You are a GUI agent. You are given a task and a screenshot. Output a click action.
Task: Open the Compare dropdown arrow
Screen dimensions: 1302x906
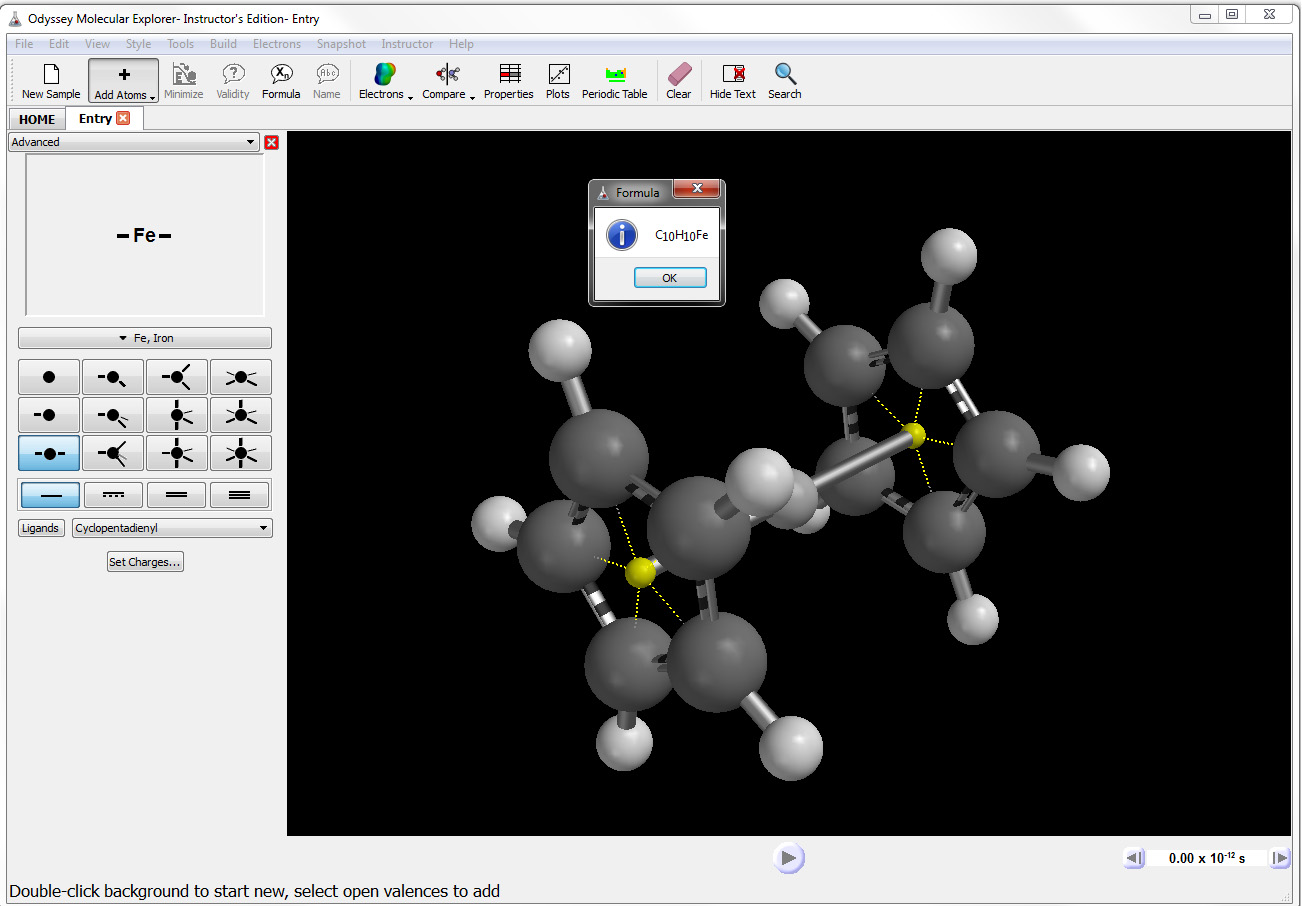(472, 97)
